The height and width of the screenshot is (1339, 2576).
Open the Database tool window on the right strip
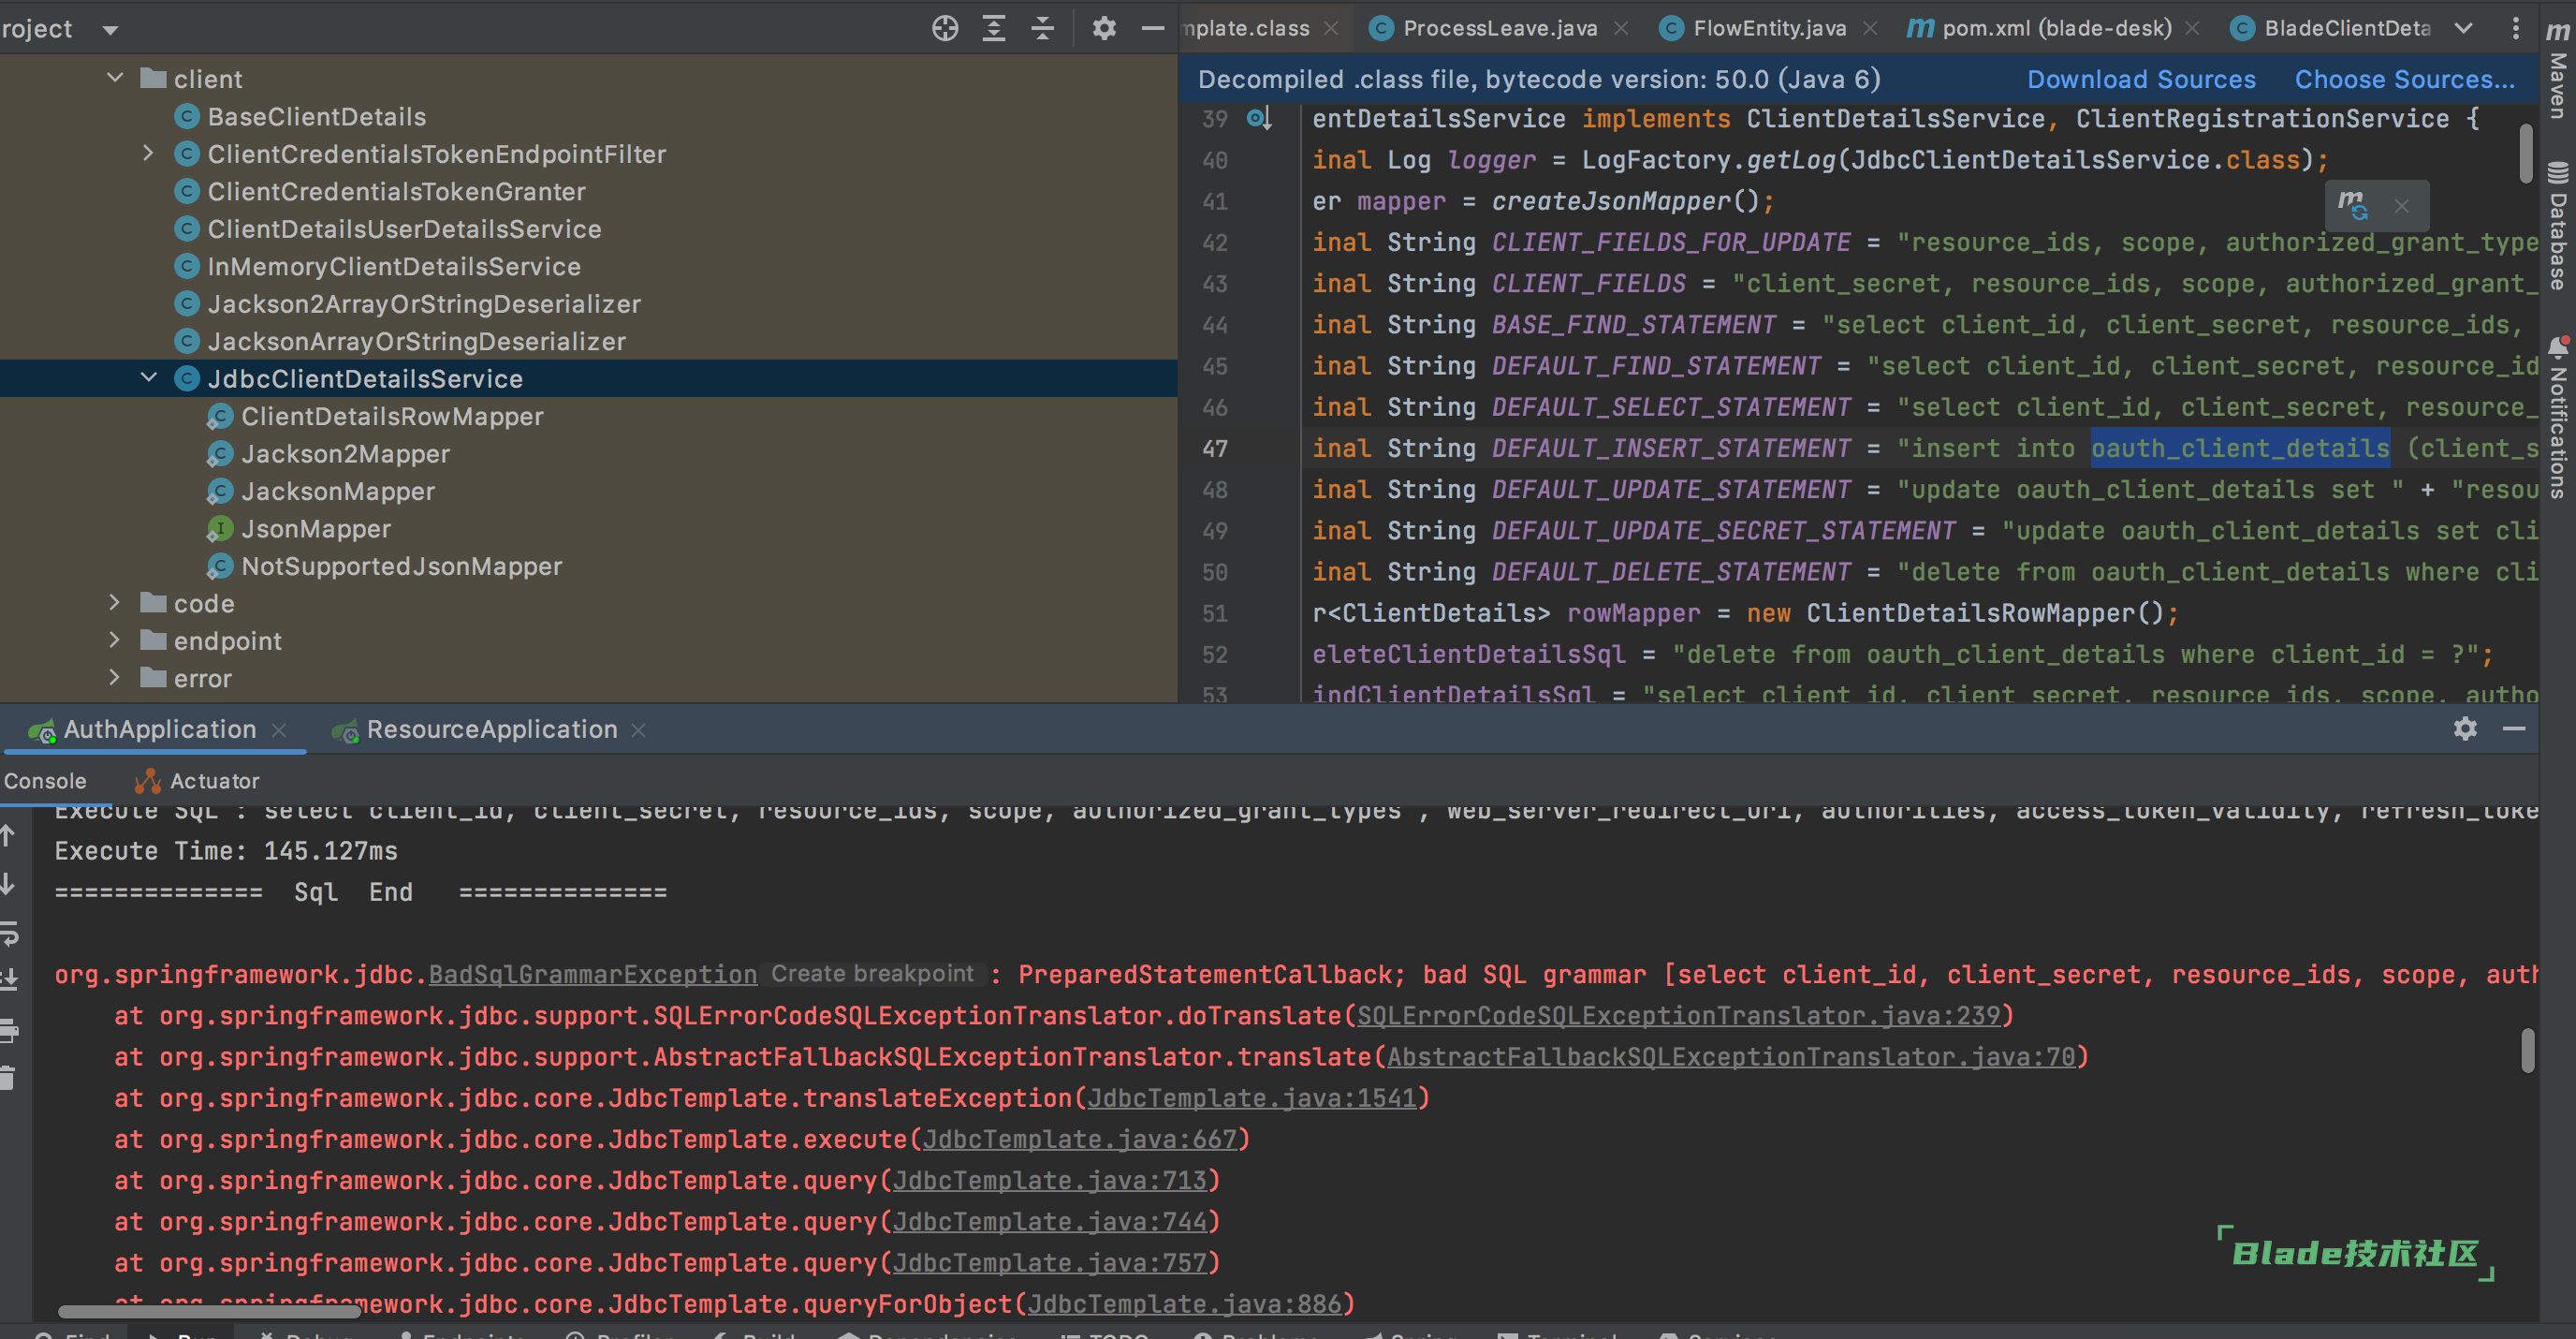2558,227
